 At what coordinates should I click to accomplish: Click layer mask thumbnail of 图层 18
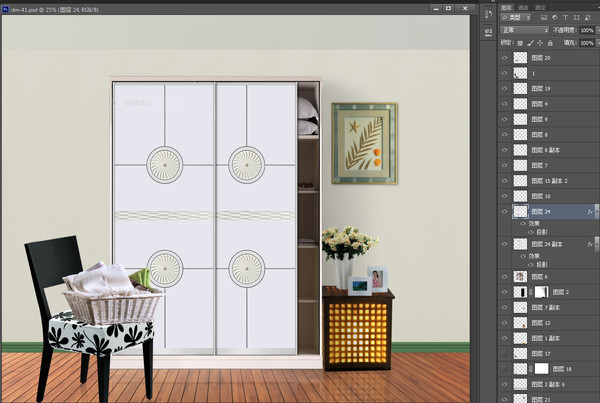pyautogui.click(x=541, y=369)
